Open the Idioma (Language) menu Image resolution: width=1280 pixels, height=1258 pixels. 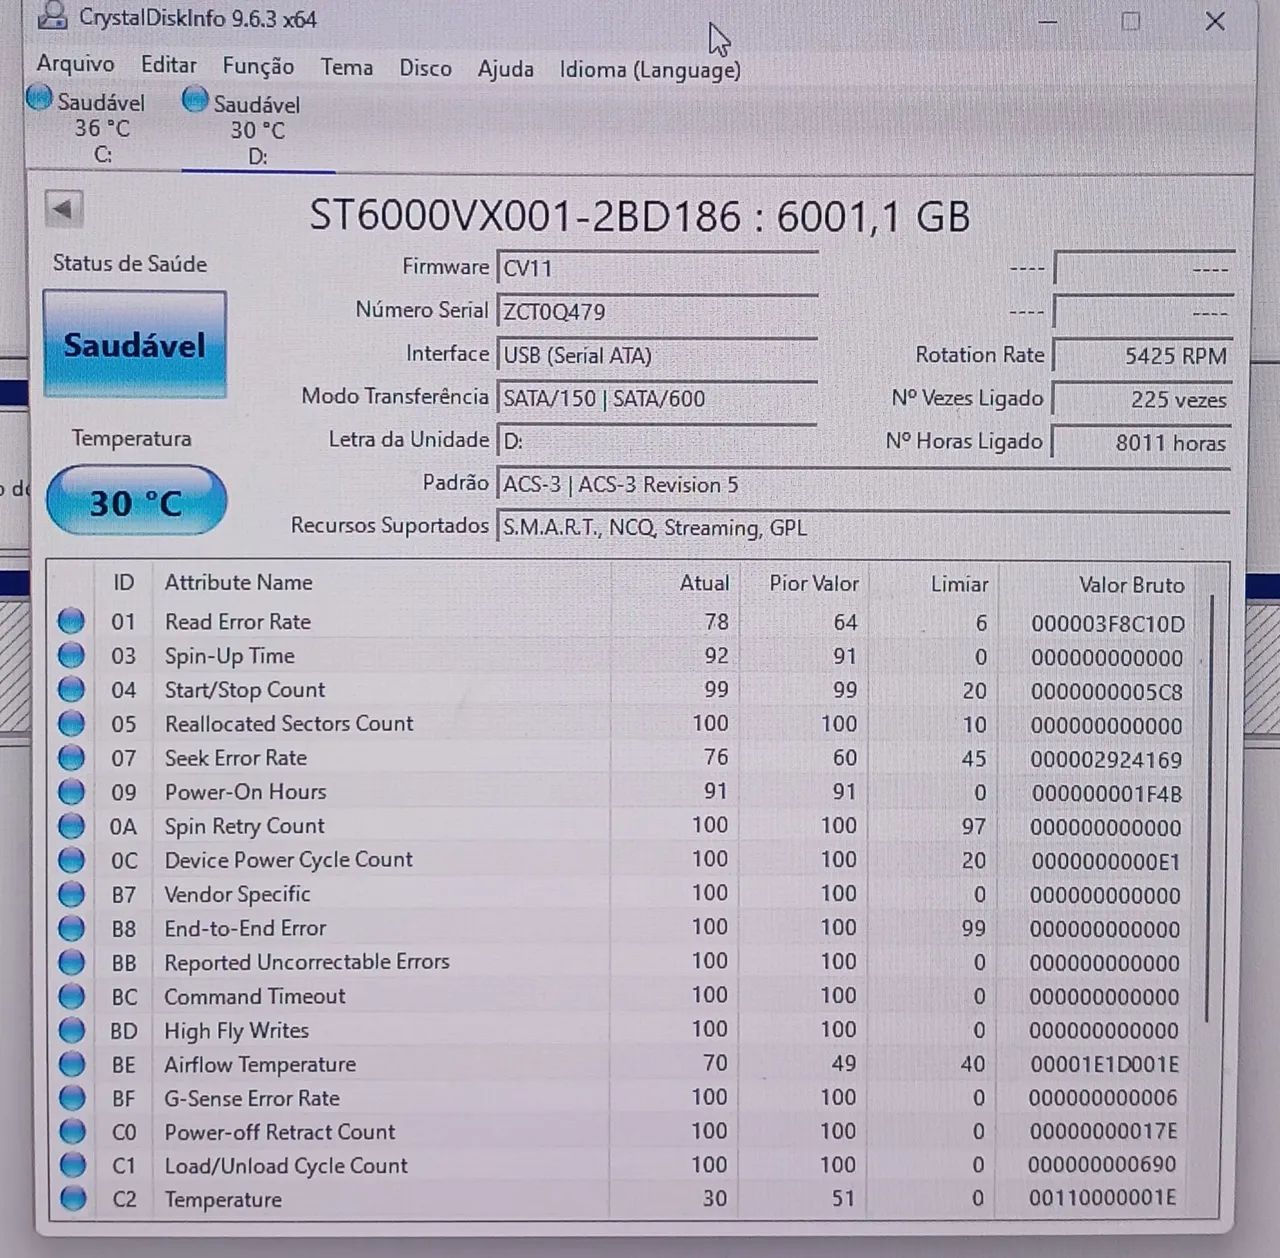650,70
